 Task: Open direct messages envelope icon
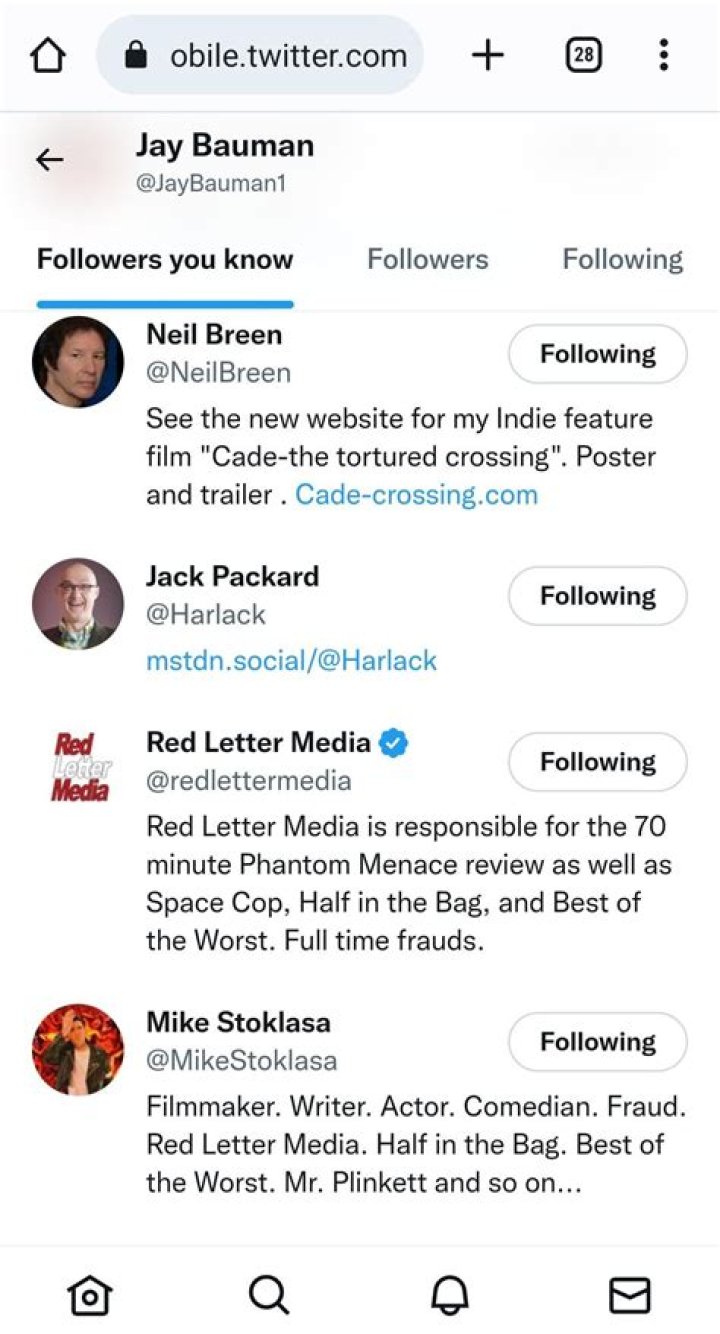(x=630, y=1295)
